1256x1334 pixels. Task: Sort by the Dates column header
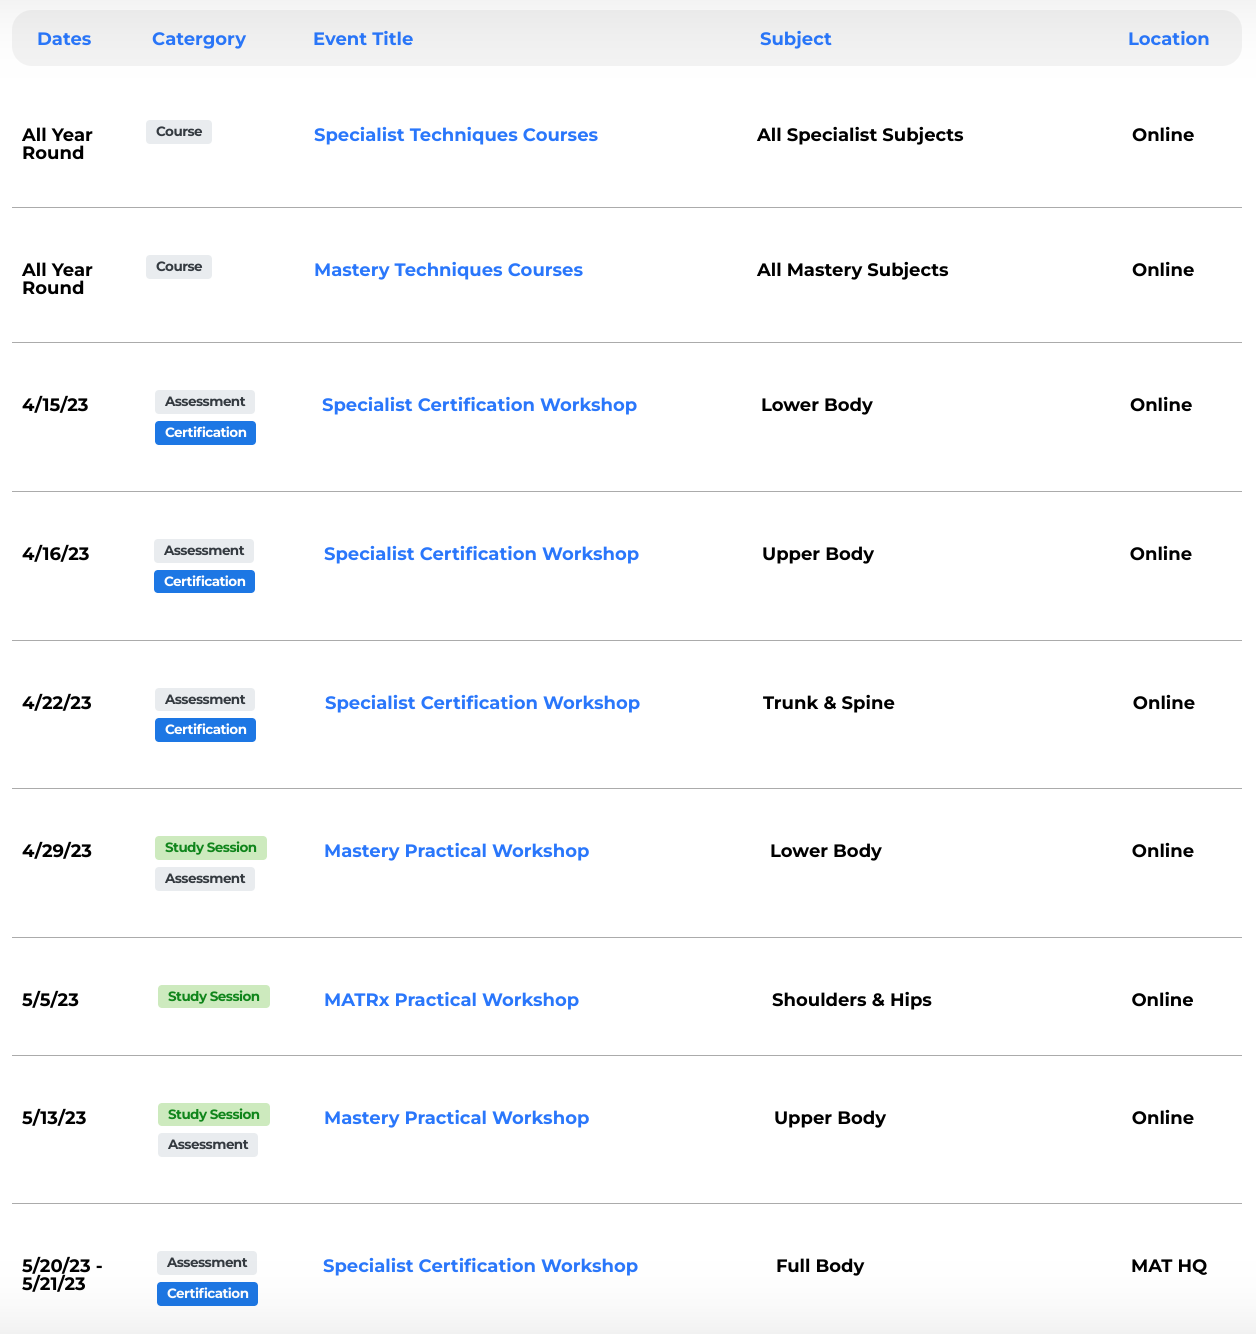(x=64, y=39)
